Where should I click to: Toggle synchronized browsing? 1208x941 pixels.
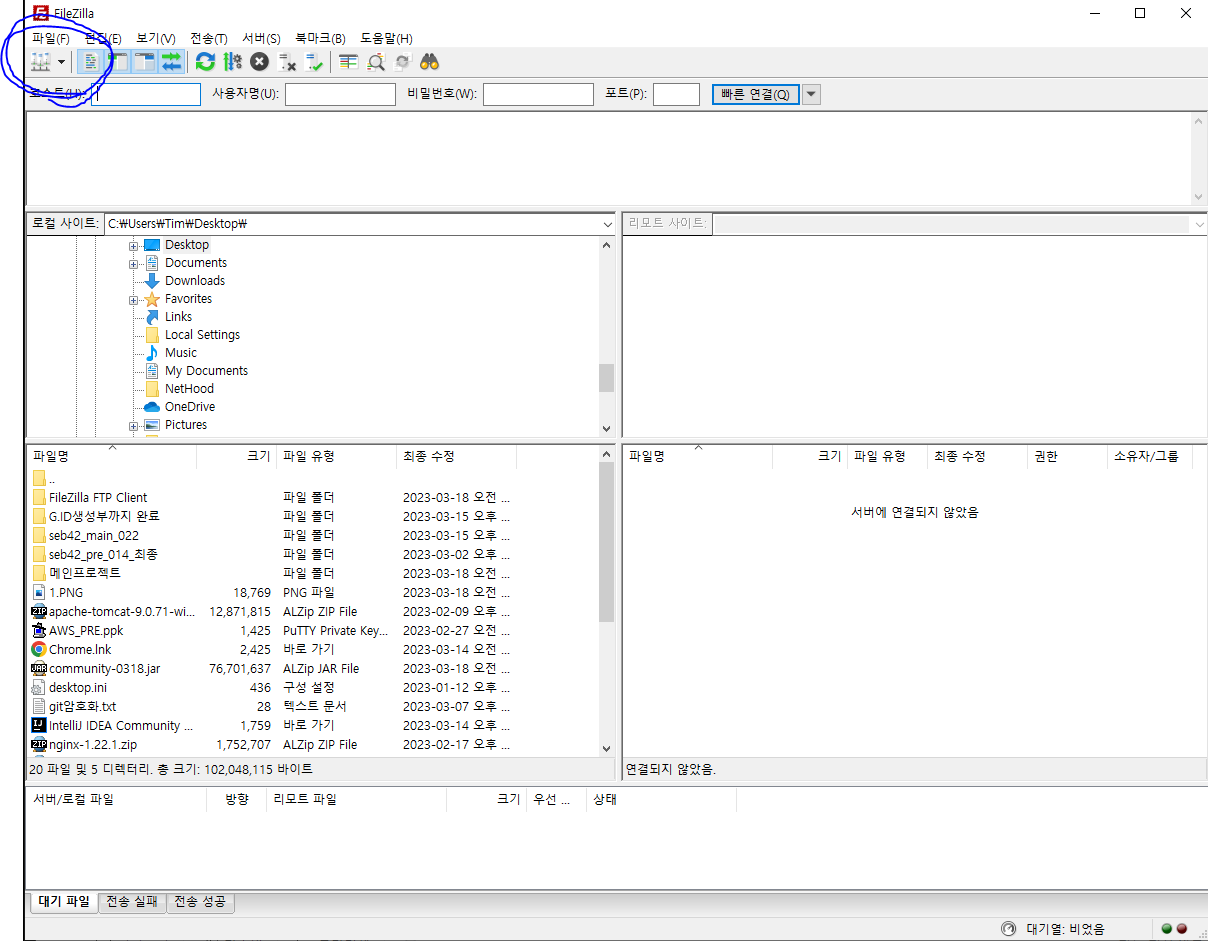[x=402, y=62]
